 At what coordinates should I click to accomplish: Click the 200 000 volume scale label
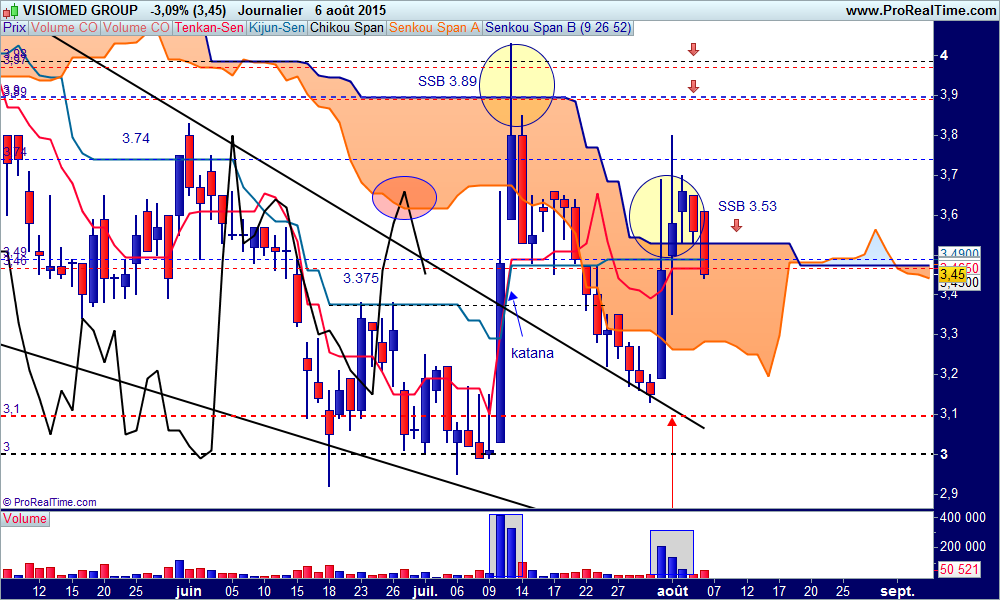(x=963, y=546)
